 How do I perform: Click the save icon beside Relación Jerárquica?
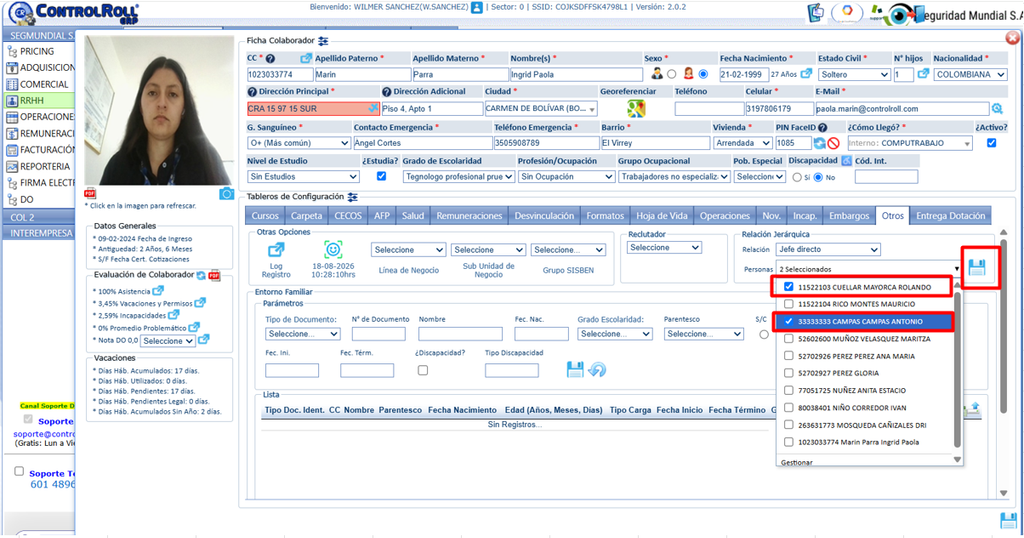click(977, 268)
